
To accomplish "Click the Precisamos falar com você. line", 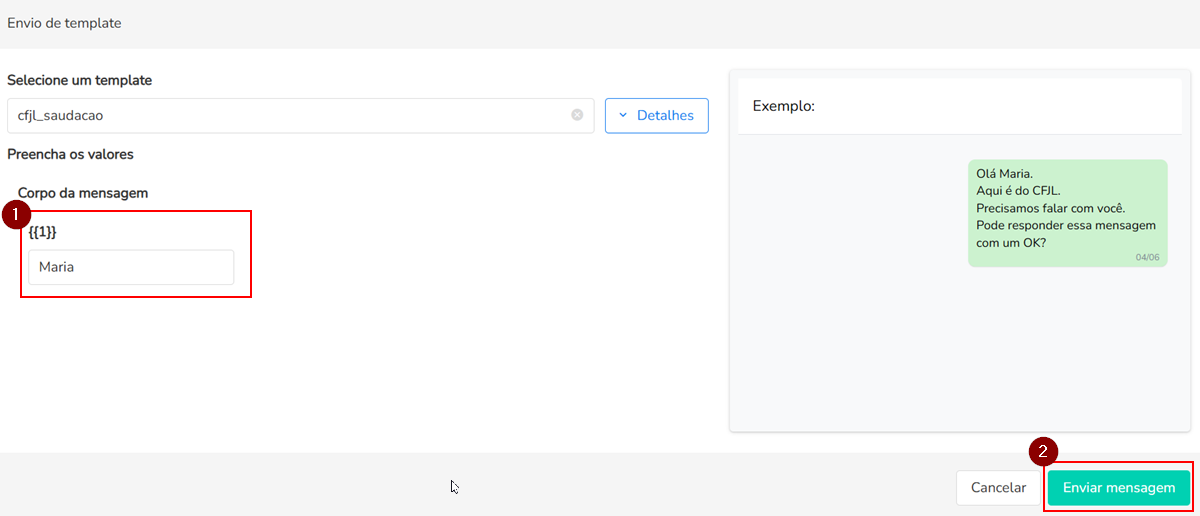I will (x=1051, y=208).
